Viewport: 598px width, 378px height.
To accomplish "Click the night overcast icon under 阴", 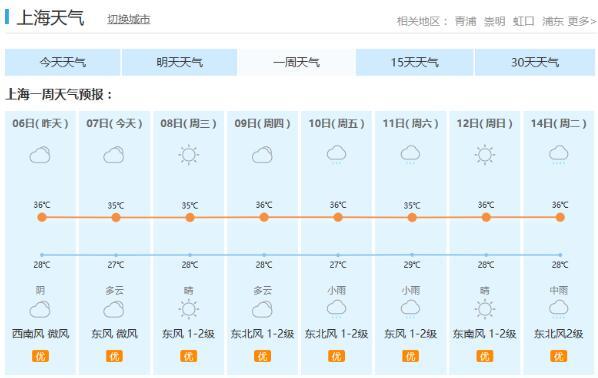I will (x=40, y=309).
